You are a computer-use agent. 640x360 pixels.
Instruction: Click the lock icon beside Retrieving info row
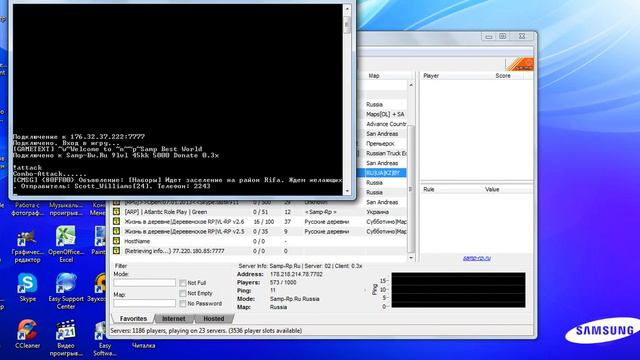coord(116,251)
